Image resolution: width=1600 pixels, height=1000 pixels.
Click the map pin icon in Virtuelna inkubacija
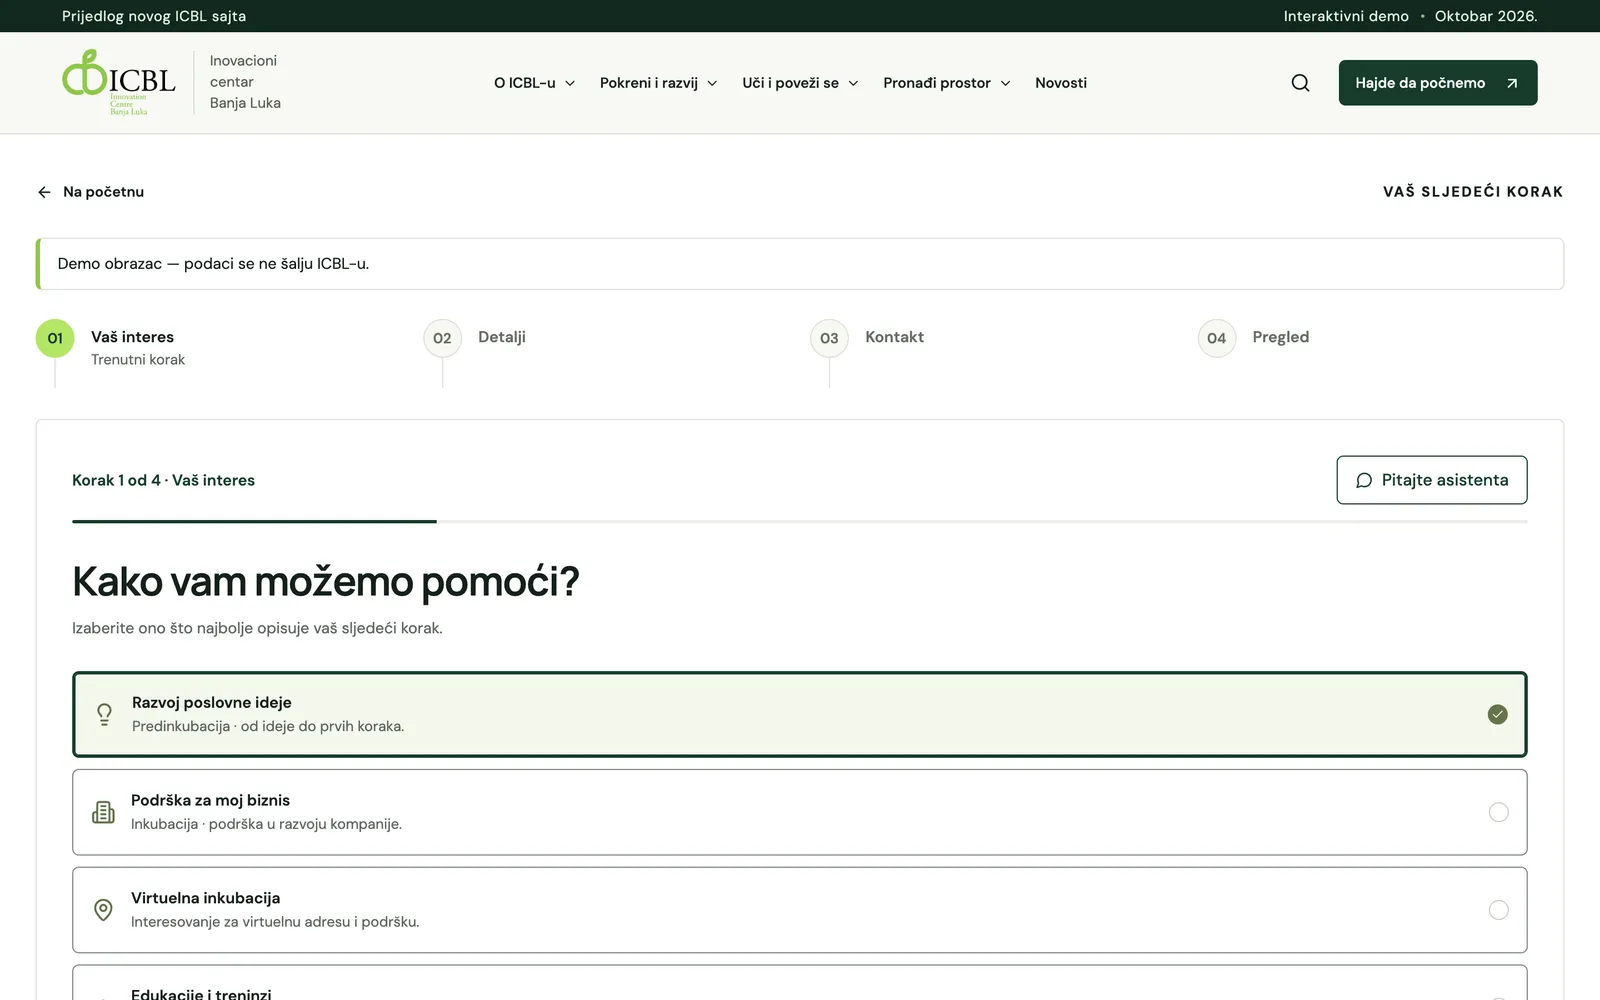103,910
